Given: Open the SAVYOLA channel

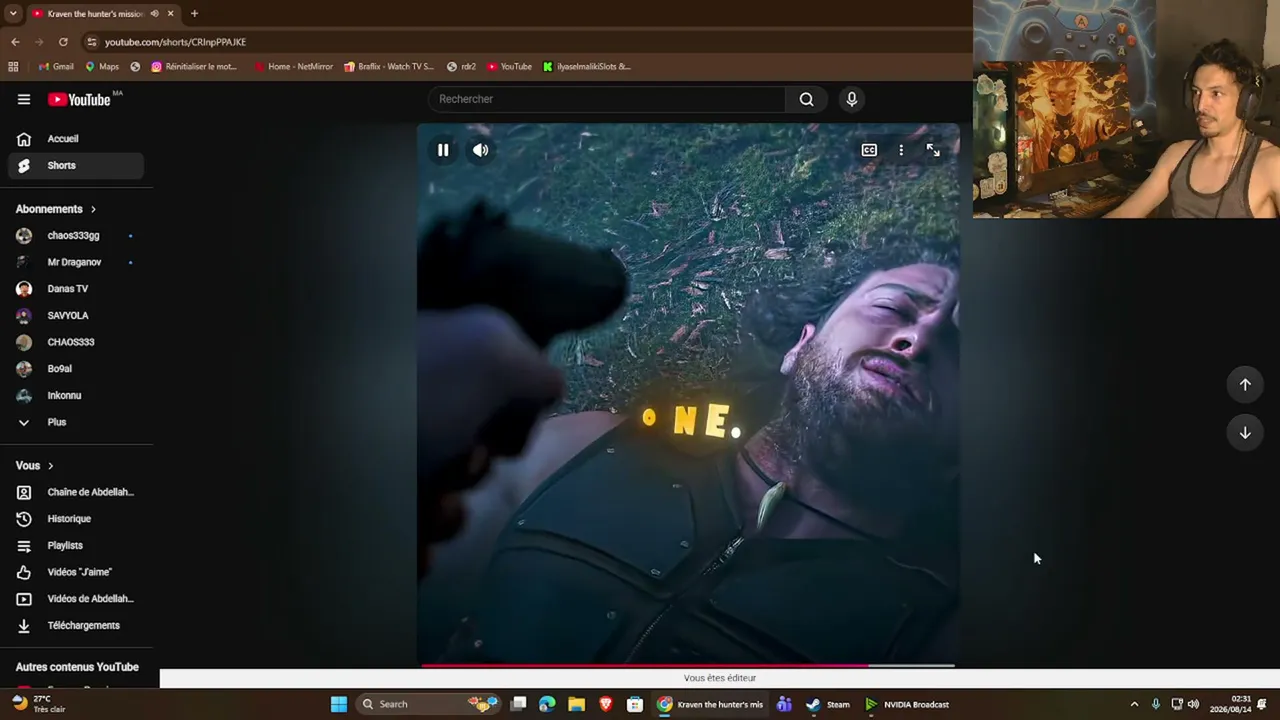Looking at the screenshot, I should (x=76, y=315).
